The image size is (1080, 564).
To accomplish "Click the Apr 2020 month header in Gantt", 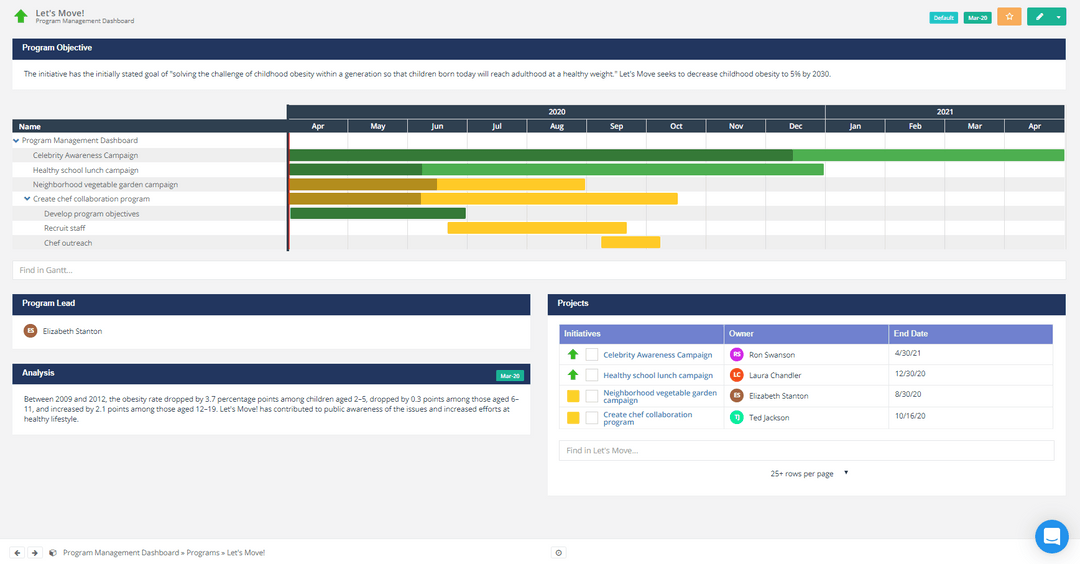I will [x=318, y=127].
